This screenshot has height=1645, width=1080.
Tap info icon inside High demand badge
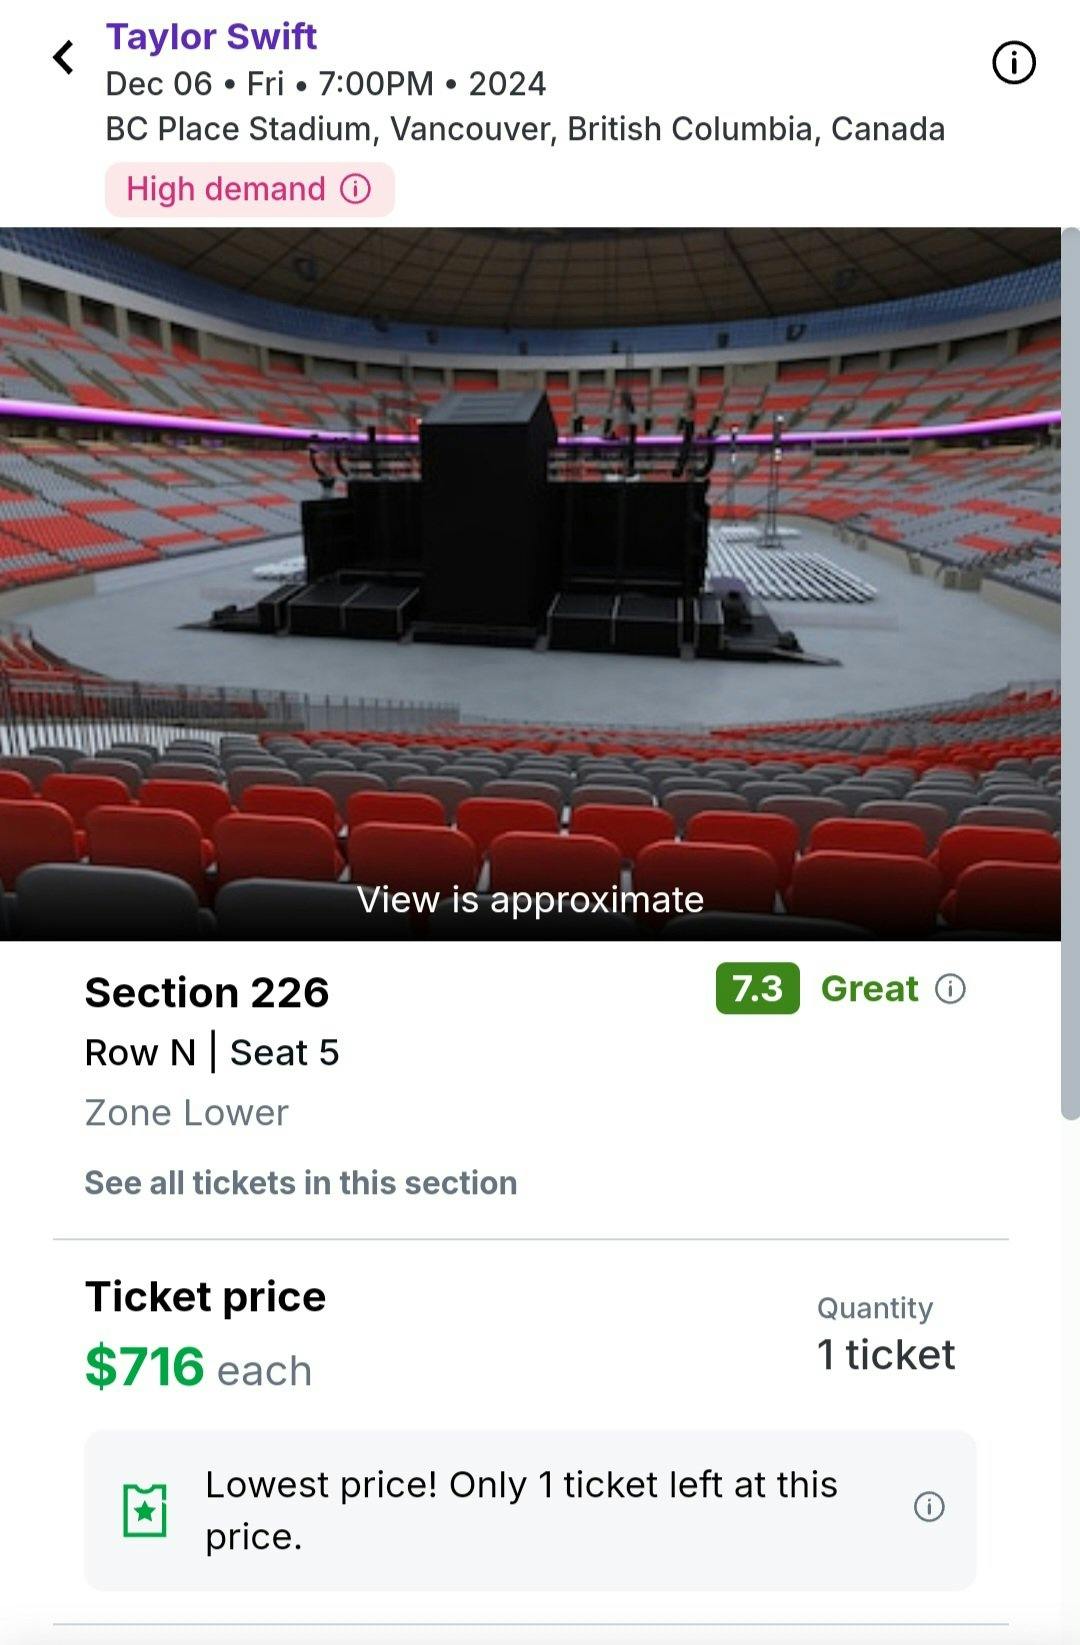pos(356,189)
